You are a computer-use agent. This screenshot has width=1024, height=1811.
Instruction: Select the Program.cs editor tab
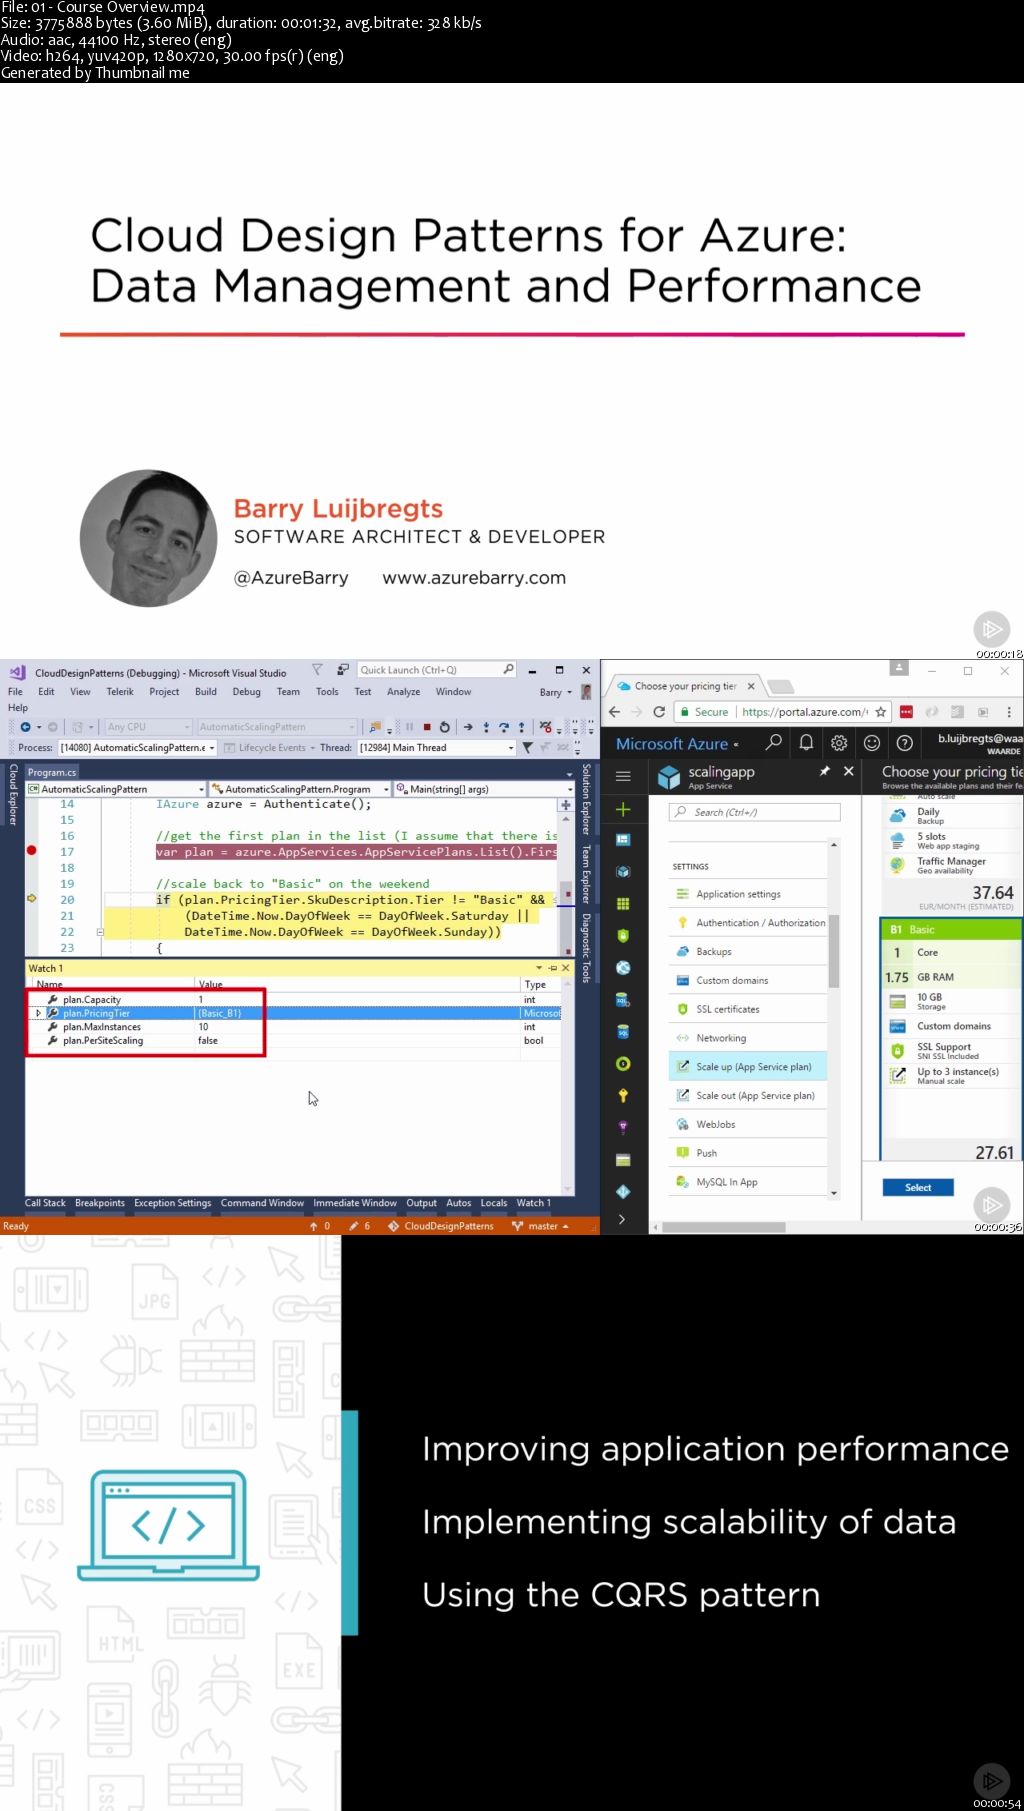tap(52, 772)
